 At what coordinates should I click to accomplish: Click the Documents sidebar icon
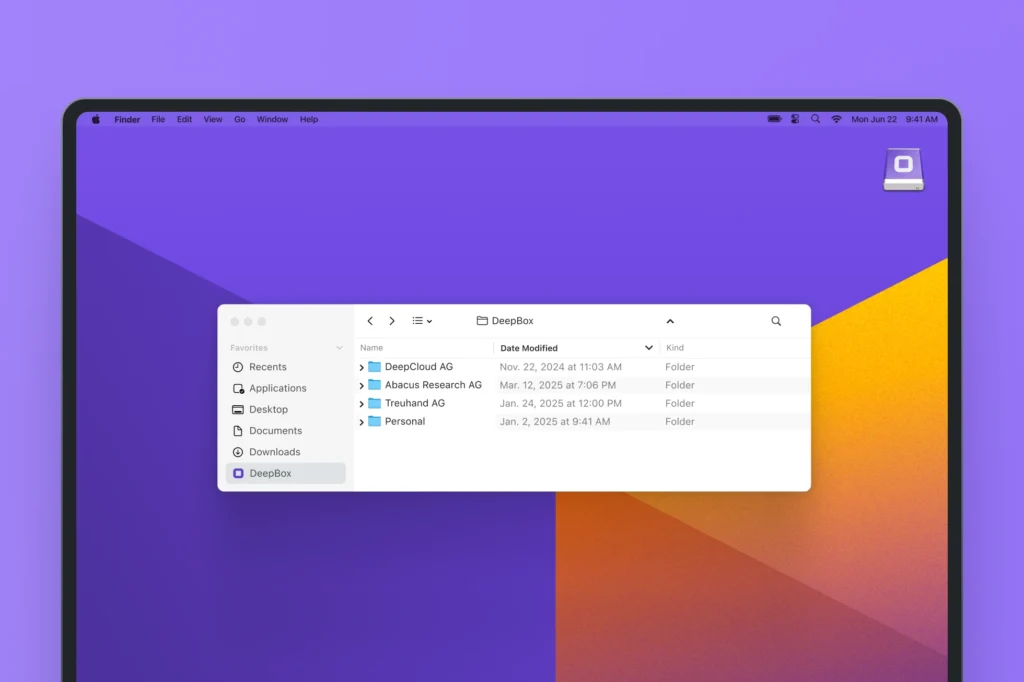tap(238, 431)
